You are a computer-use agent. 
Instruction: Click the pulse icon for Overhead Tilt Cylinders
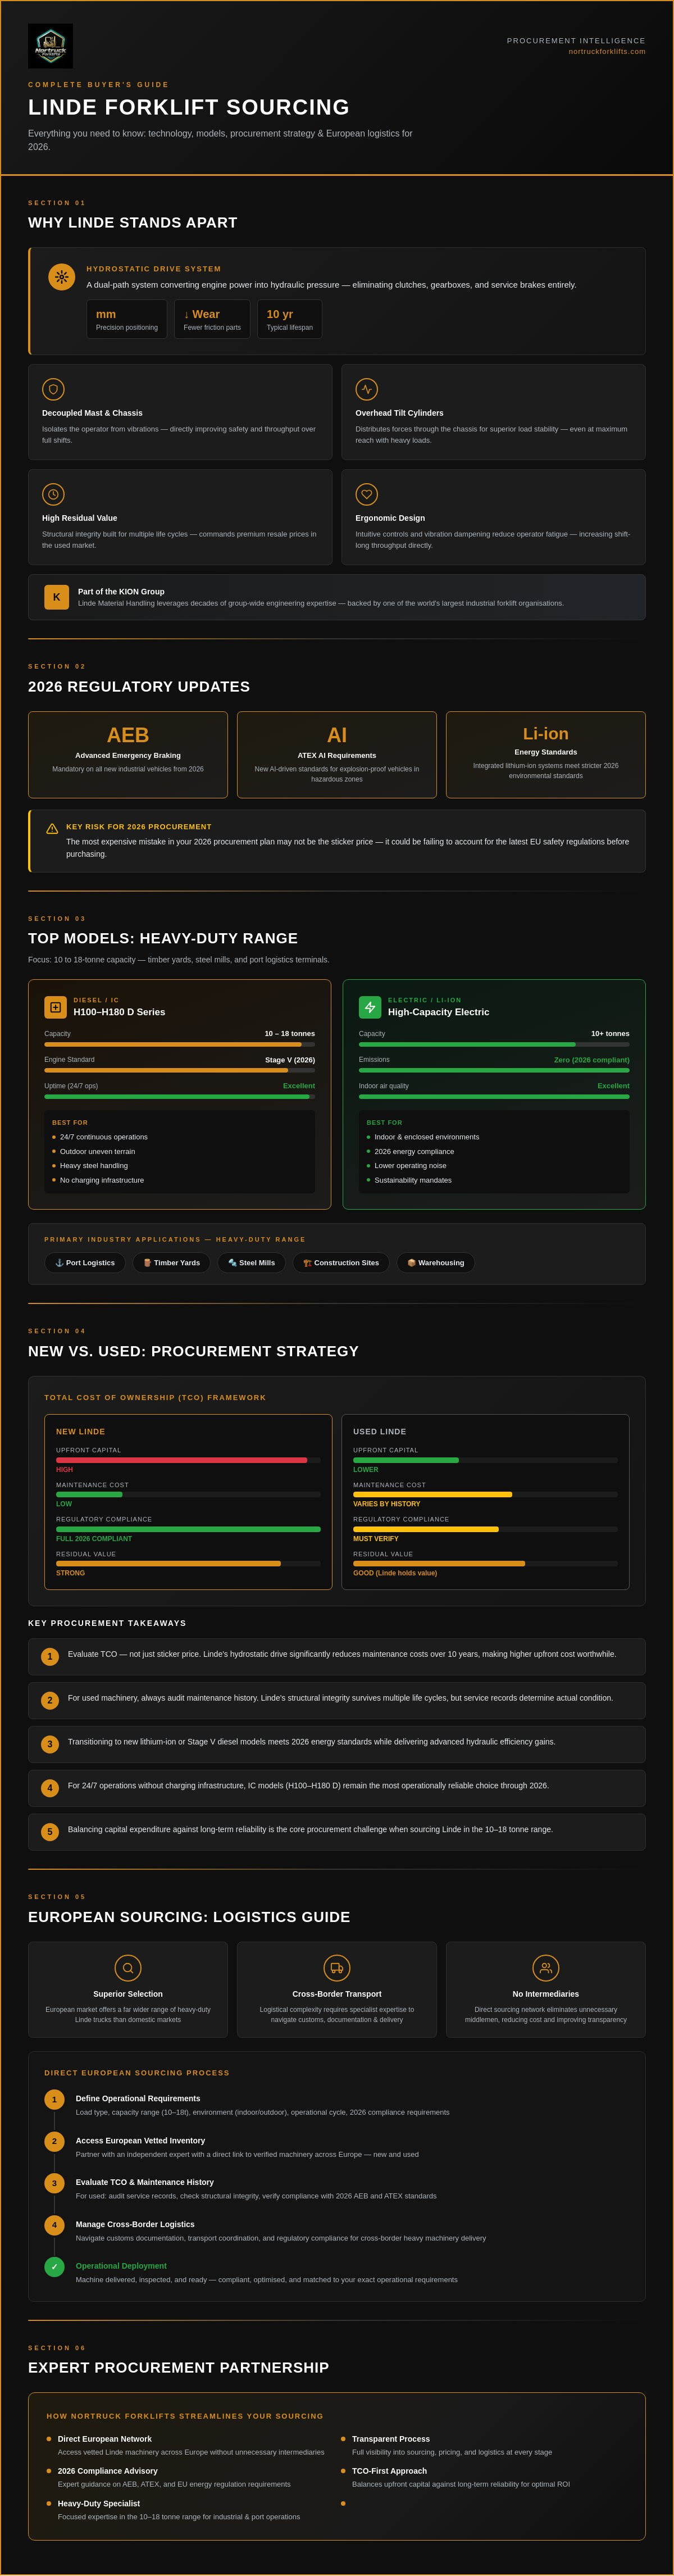pos(367,389)
